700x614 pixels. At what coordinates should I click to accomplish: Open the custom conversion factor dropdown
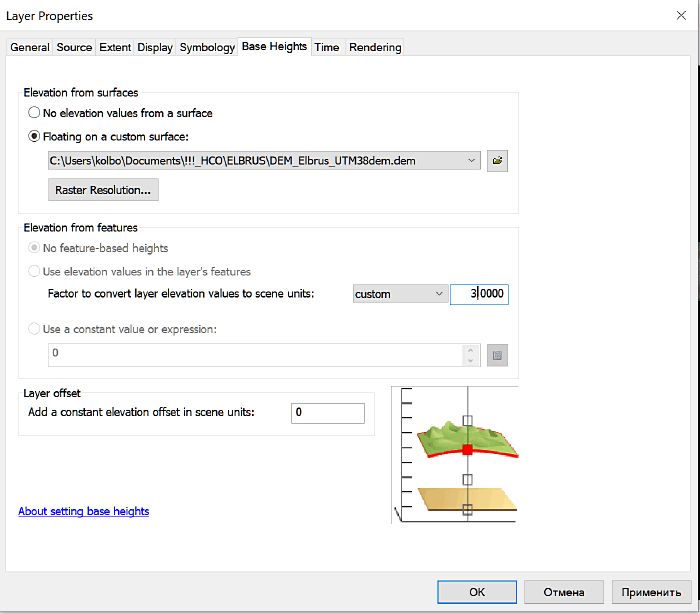pos(438,294)
